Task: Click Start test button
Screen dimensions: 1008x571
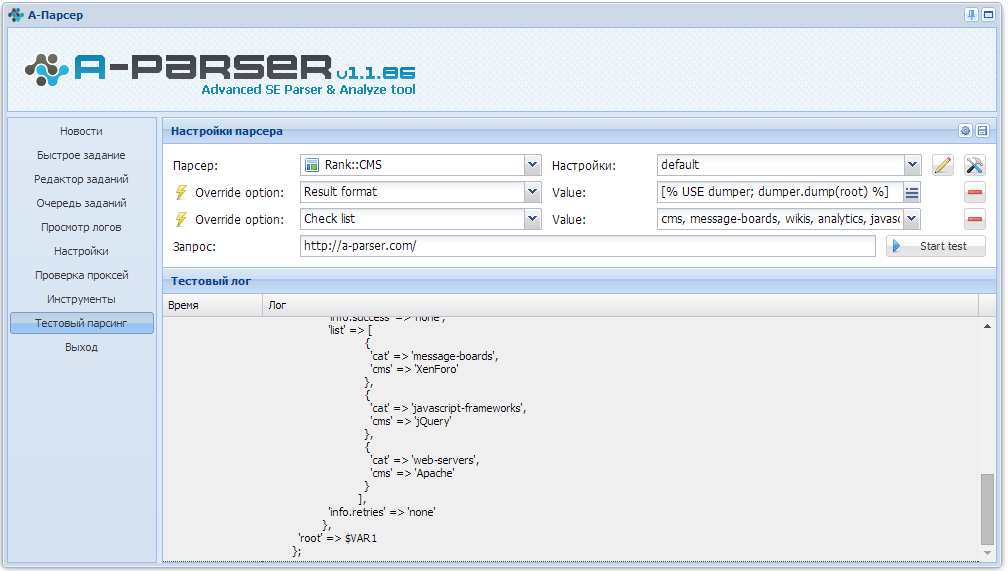Action: [935, 246]
